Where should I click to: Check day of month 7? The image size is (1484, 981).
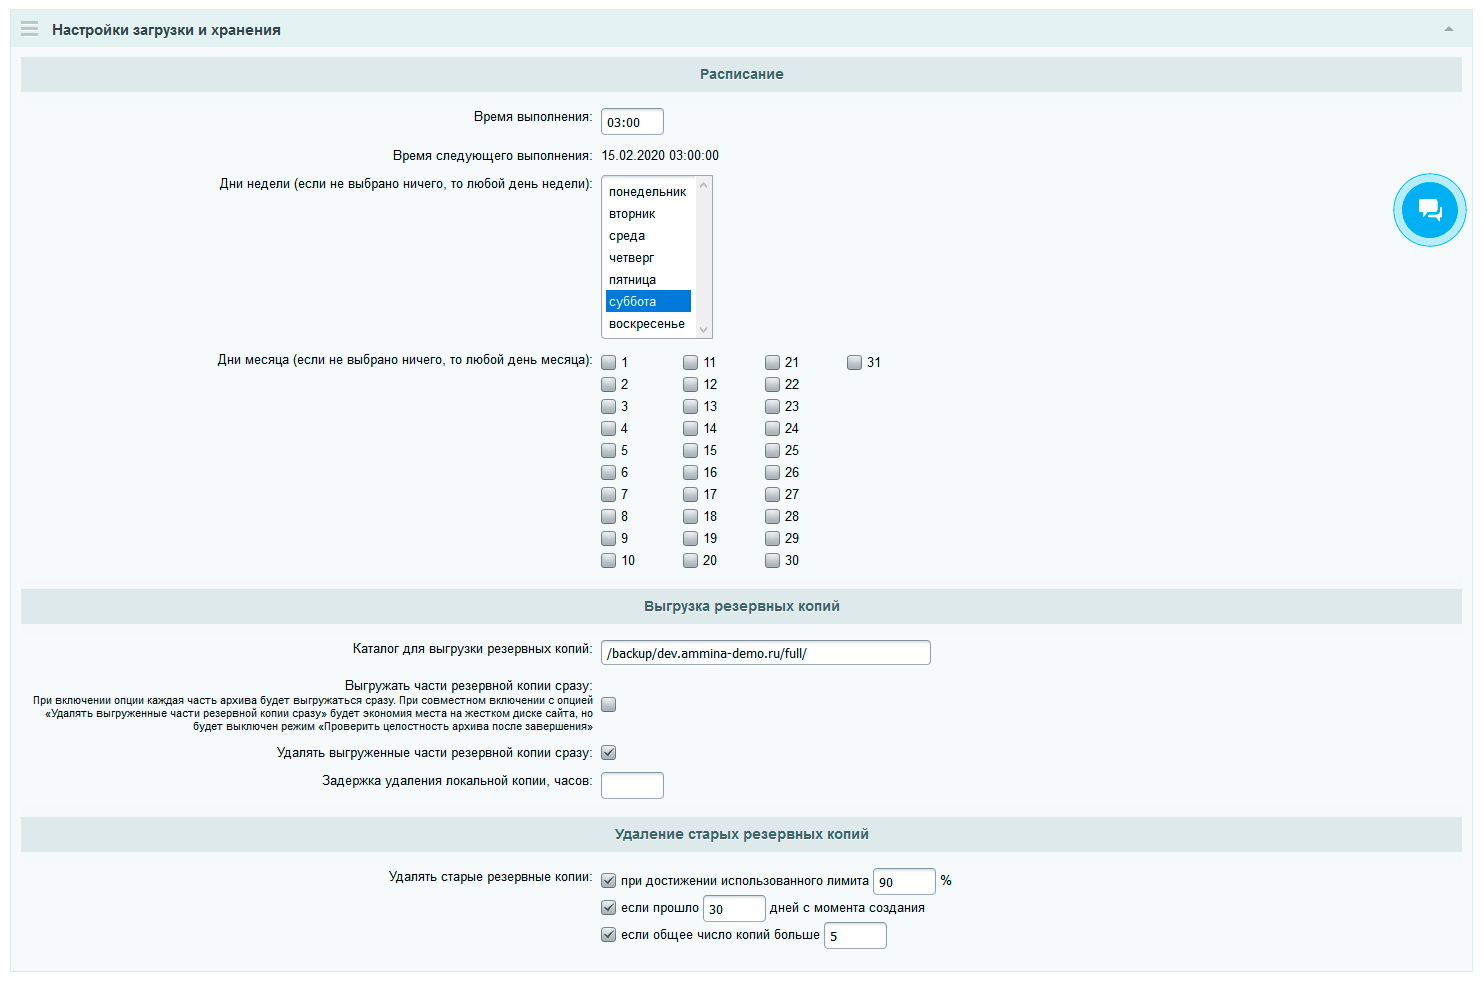[608, 494]
